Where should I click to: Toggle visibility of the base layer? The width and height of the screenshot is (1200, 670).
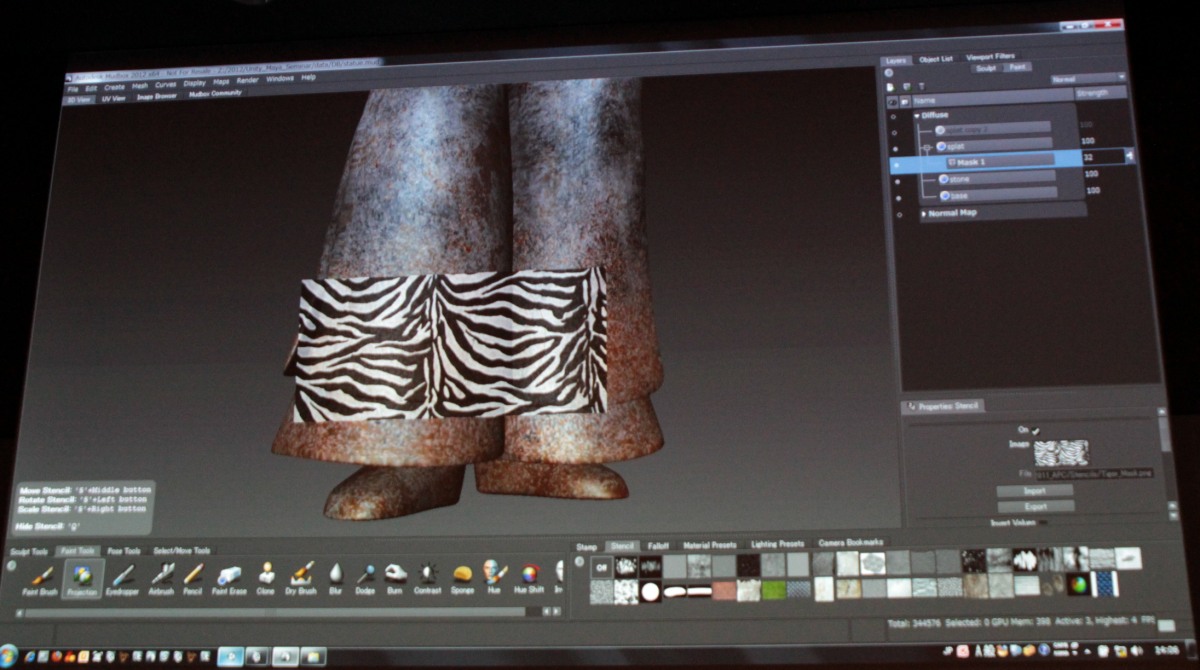898,197
